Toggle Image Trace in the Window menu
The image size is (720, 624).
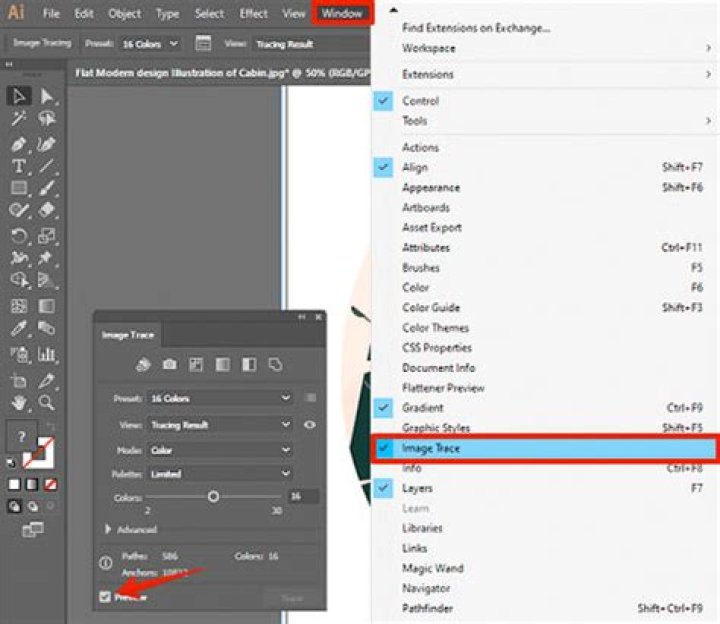click(544, 448)
